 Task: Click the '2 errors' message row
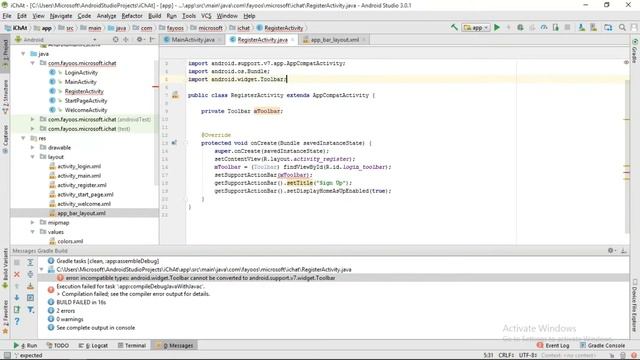click(x=65, y=311)
